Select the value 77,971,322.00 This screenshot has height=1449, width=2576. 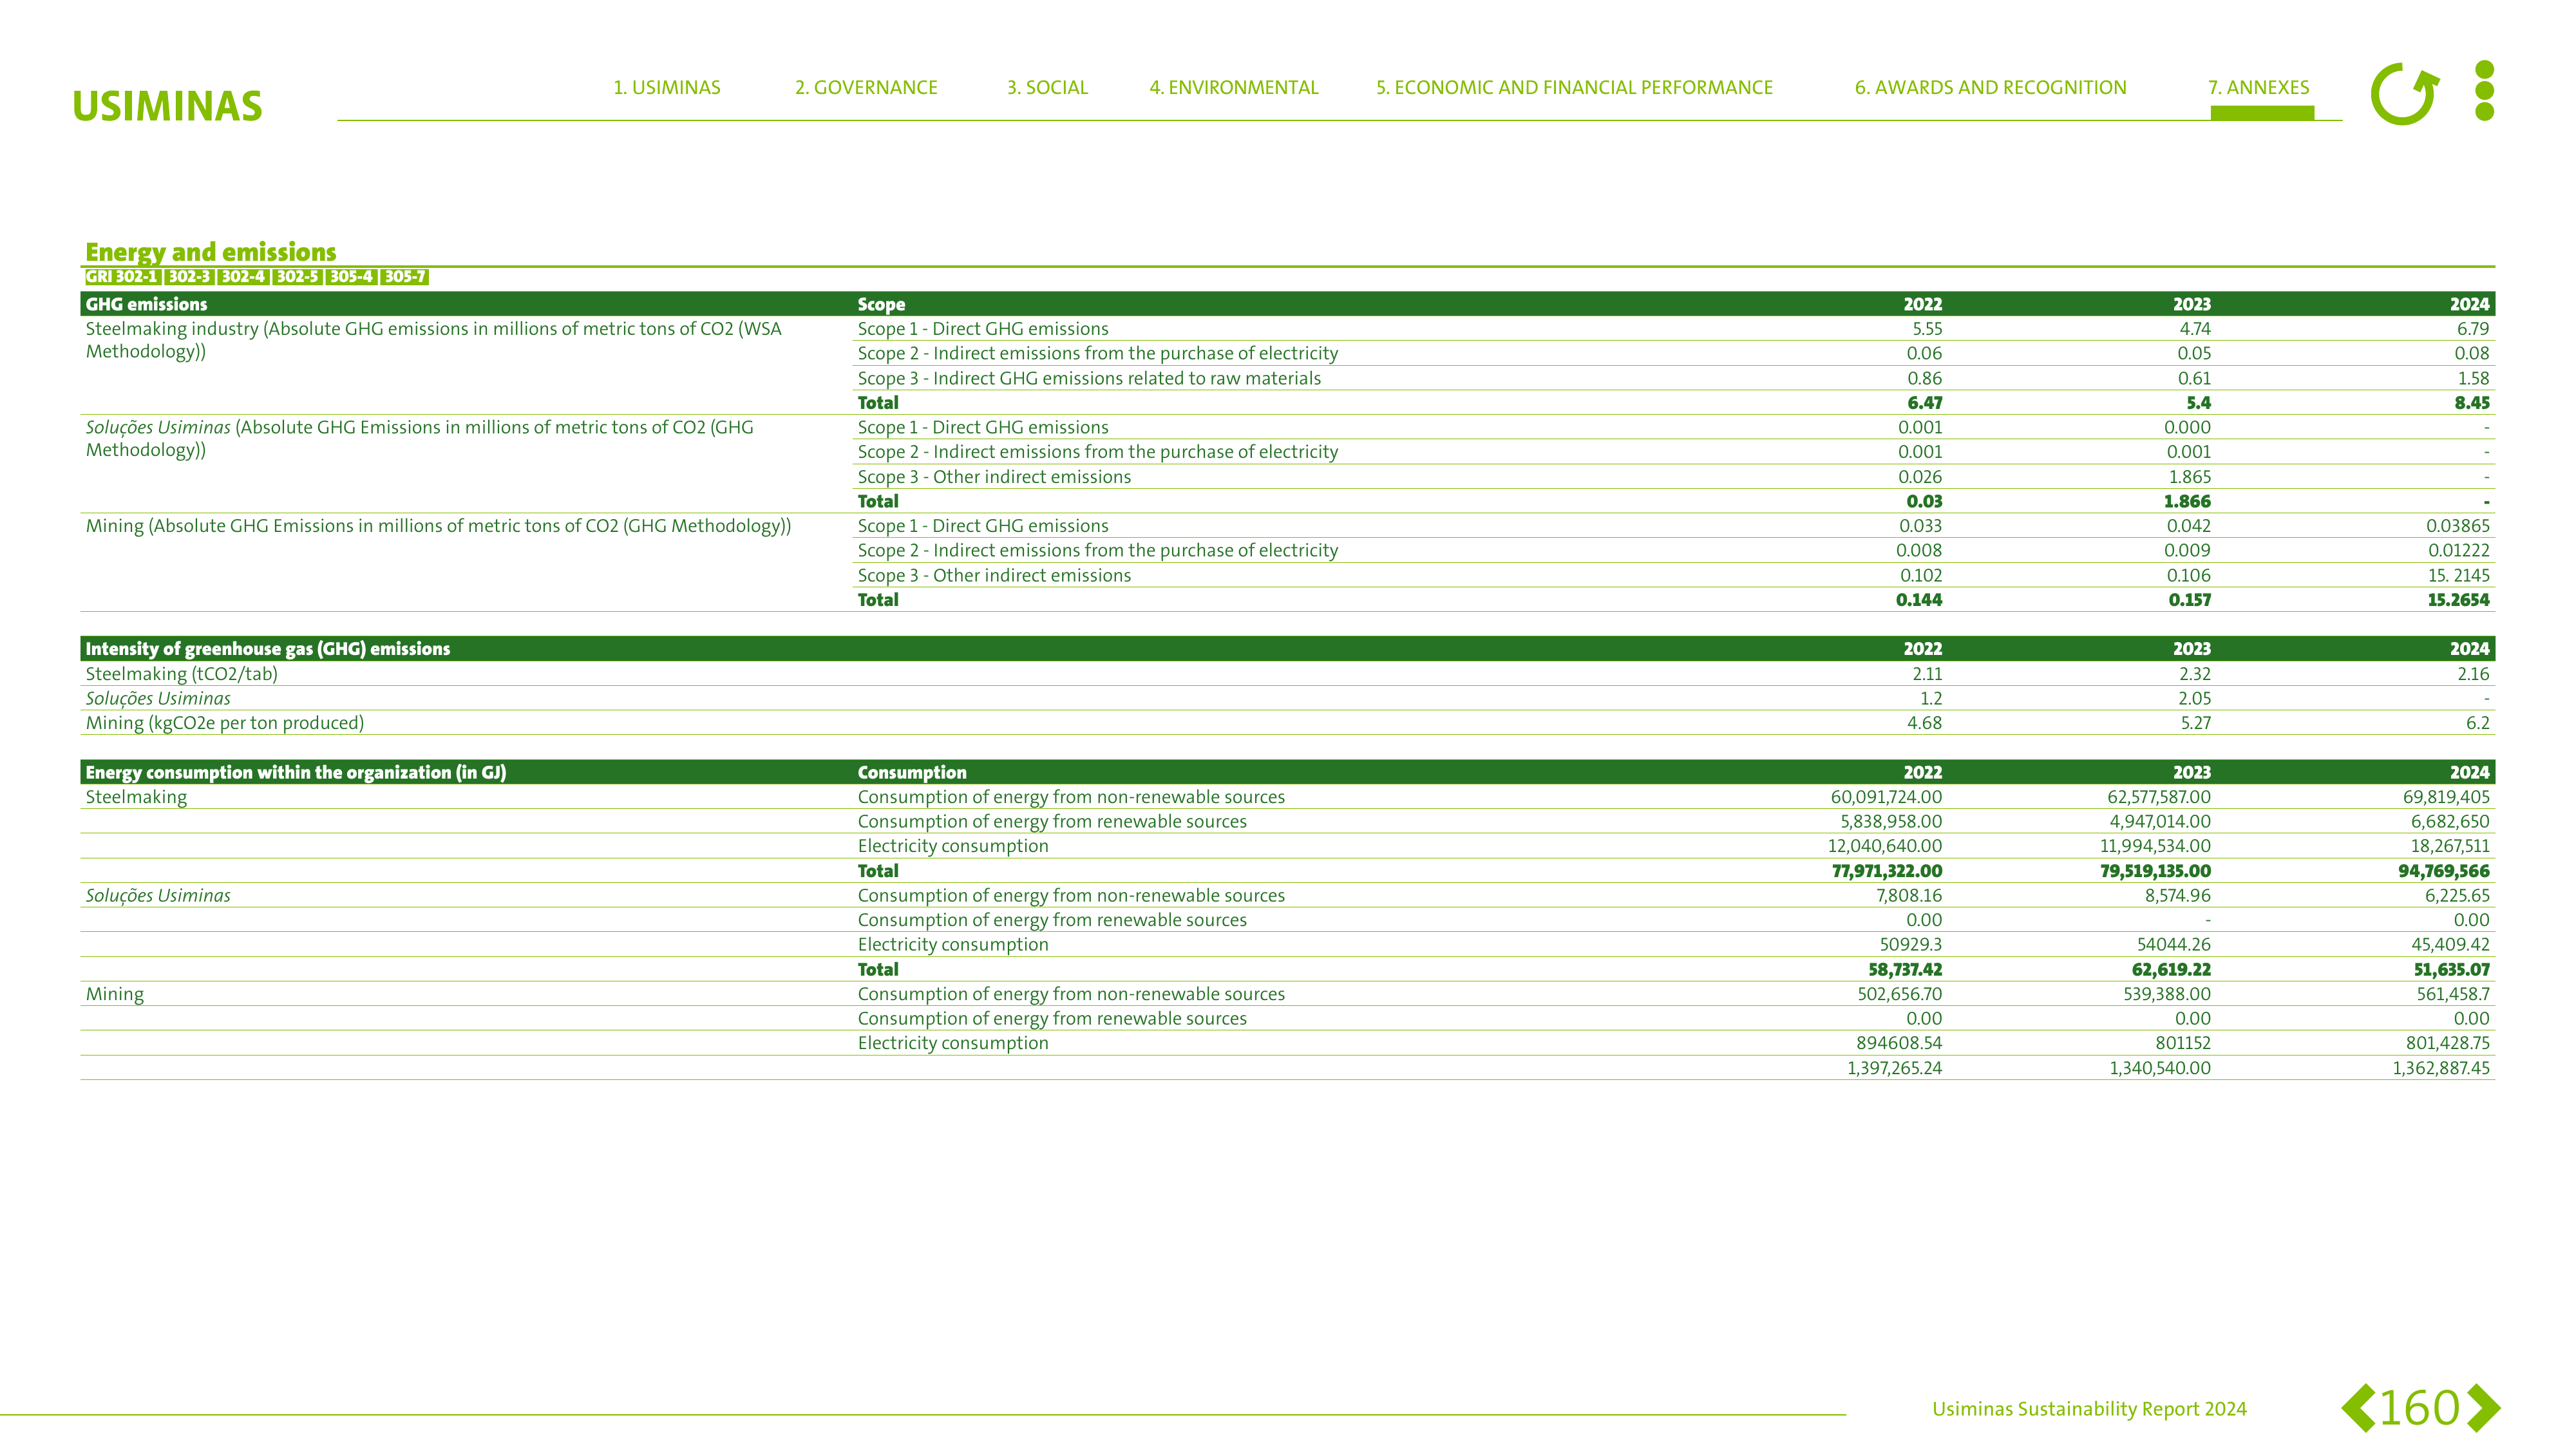click(1887, 871)
